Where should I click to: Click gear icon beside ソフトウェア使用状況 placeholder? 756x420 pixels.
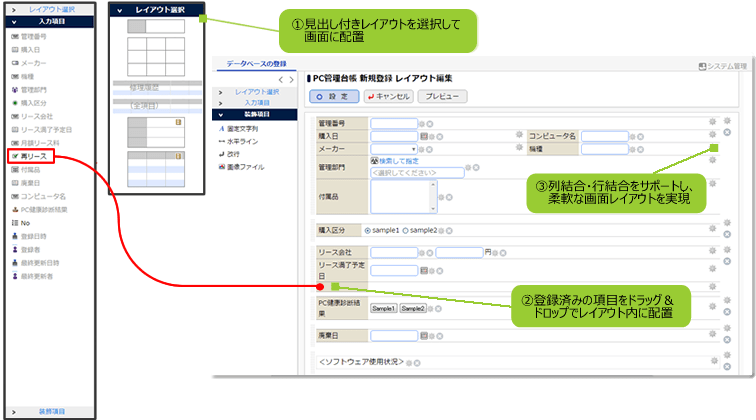pos(409,363)
